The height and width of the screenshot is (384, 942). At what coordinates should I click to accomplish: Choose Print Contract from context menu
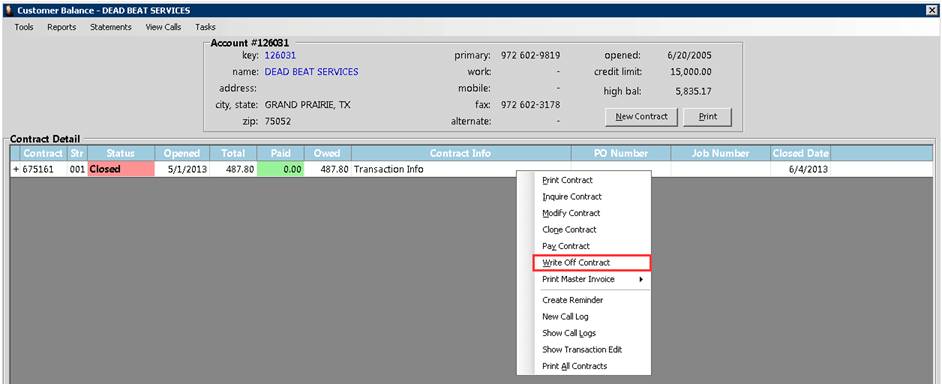(567, 180)
